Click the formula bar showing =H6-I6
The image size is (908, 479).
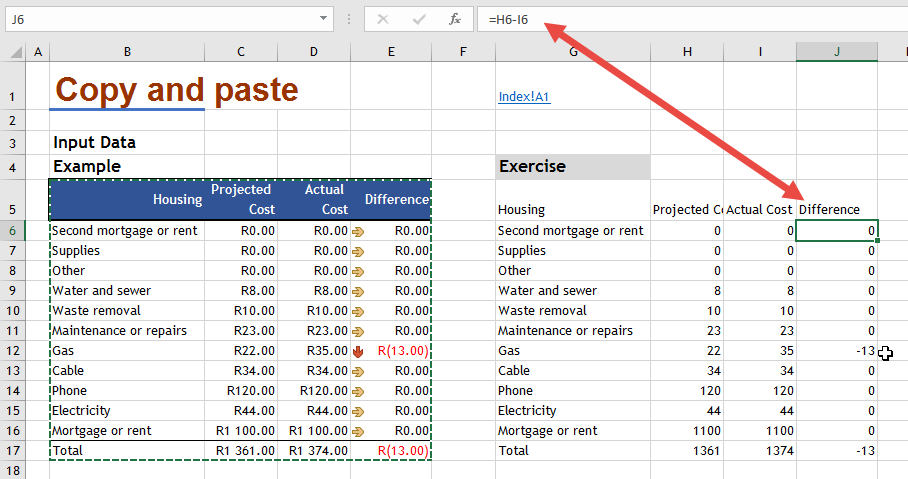click(693, 19)
